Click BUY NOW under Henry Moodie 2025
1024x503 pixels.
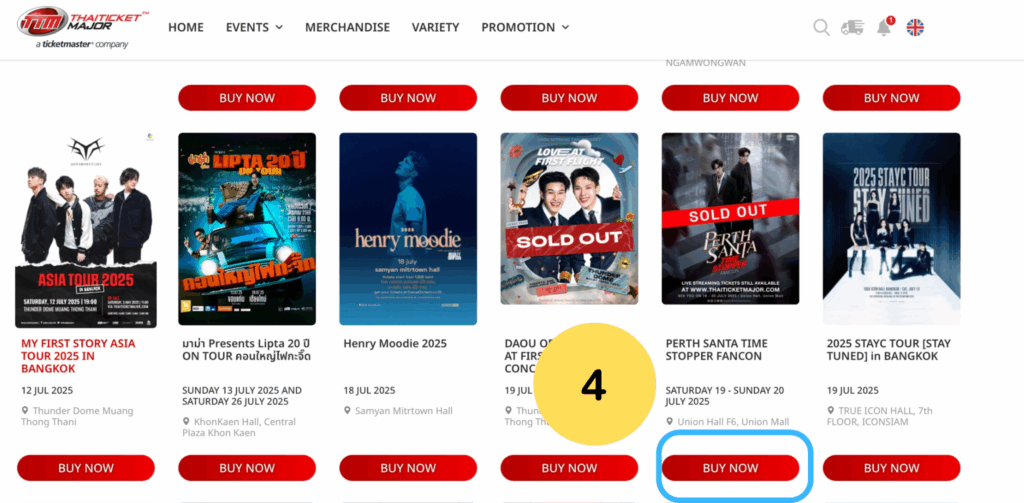point(408,468)
